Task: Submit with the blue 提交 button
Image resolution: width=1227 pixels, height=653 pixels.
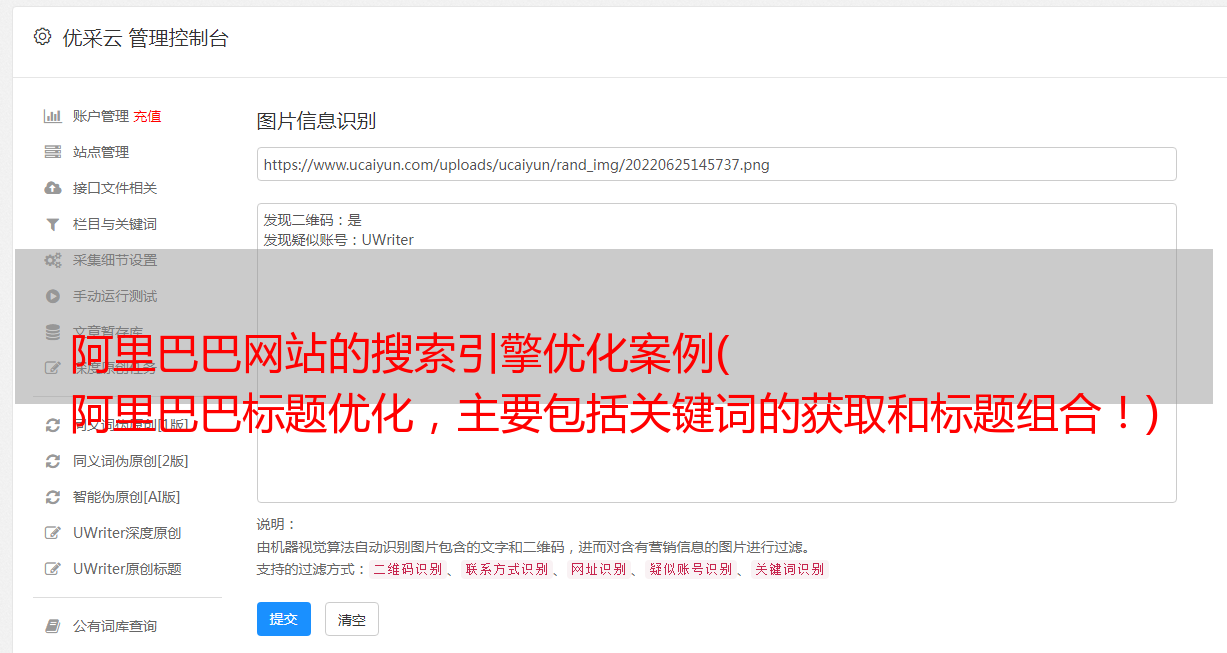Action: [x=284, y=619]
